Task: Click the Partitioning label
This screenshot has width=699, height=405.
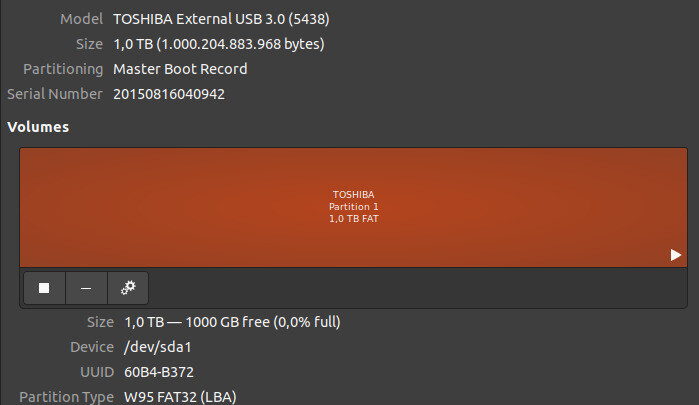Action: tap(63, 69)
